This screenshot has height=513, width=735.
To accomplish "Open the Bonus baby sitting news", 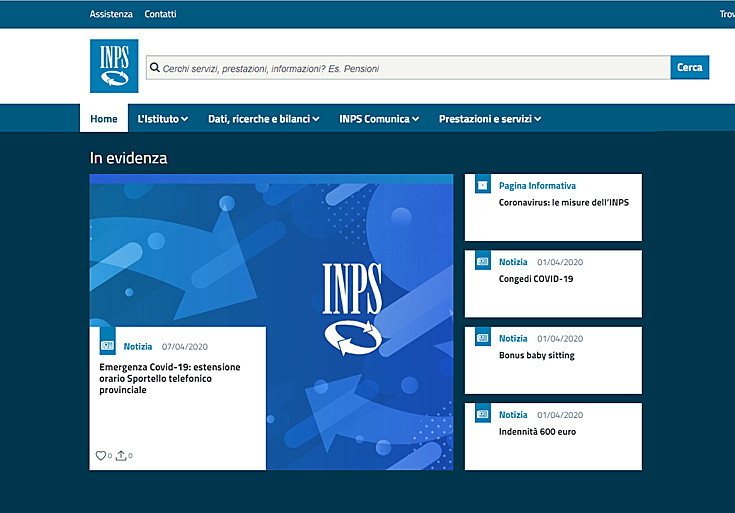I will [536, 355].
